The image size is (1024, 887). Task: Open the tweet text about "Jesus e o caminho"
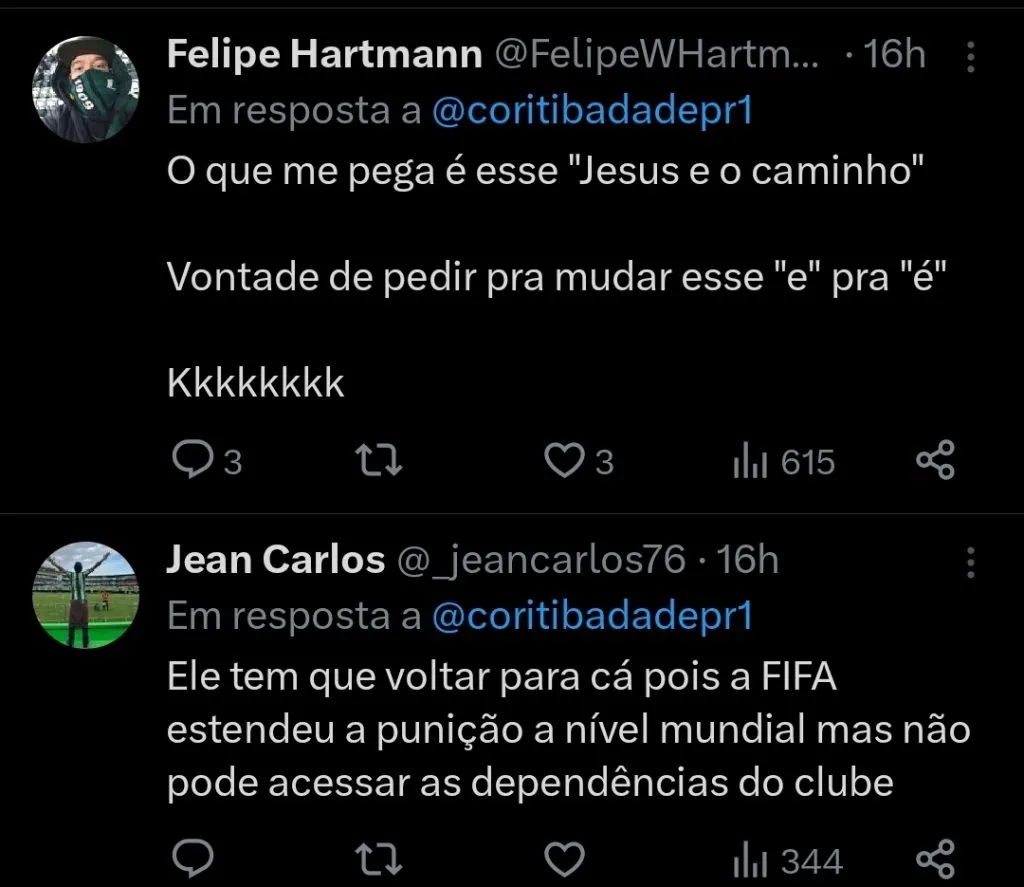(x=543, y=172)
